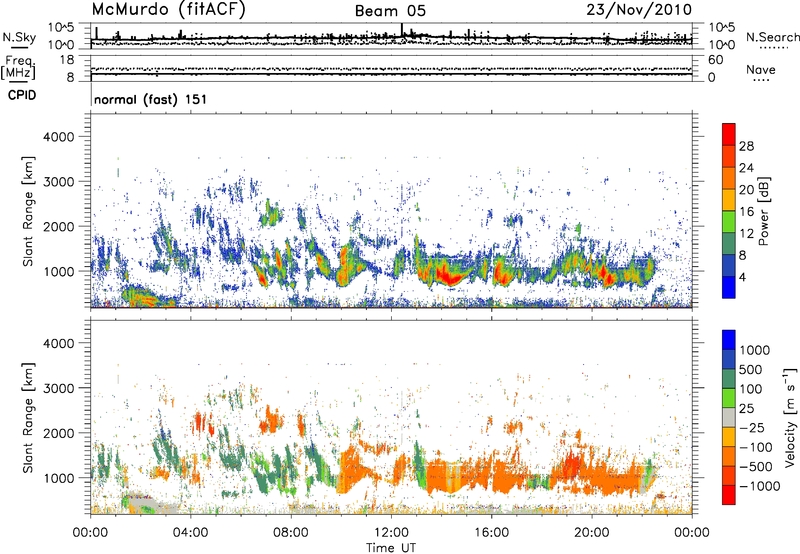Select the "Freq. [MHz]" axis label
This screenshot has width=800, height=554.
tap(18, 68)
